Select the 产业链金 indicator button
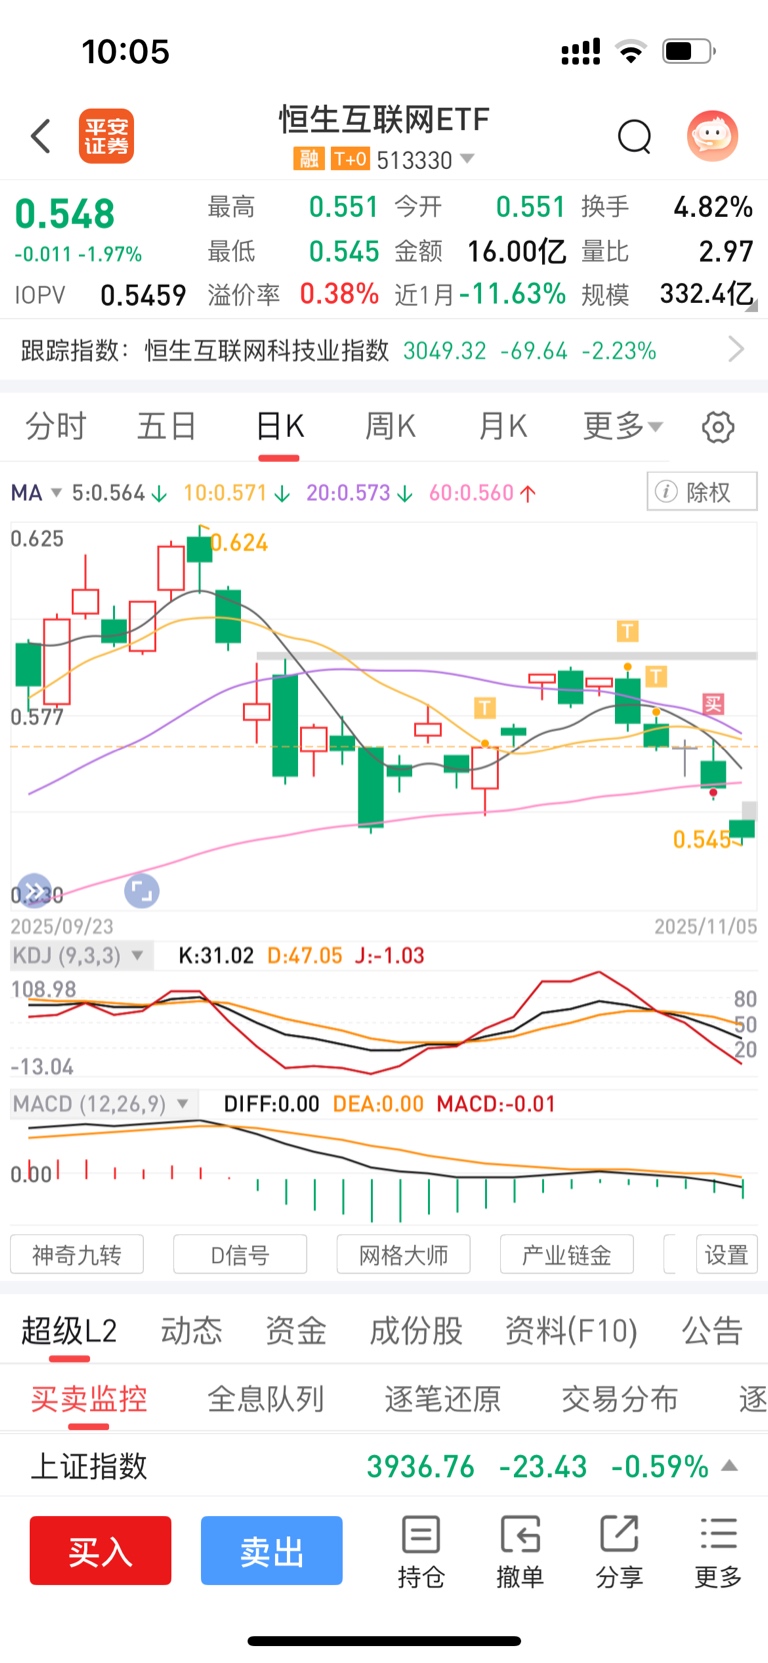768x1663 pixels. [567, 1254]
